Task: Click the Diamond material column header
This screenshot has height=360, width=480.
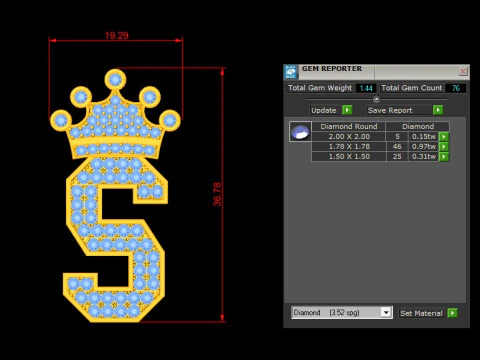Action: coord(418,126)
